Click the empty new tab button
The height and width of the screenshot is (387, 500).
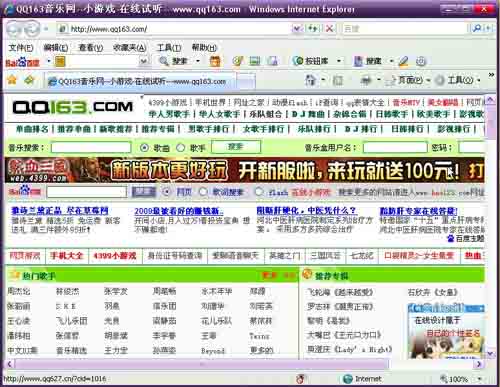246,81
